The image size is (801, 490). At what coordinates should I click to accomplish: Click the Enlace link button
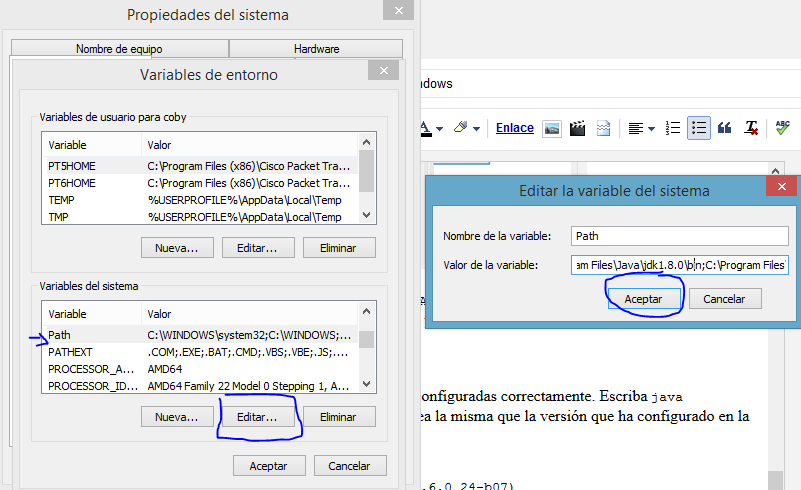click(514, 128)
